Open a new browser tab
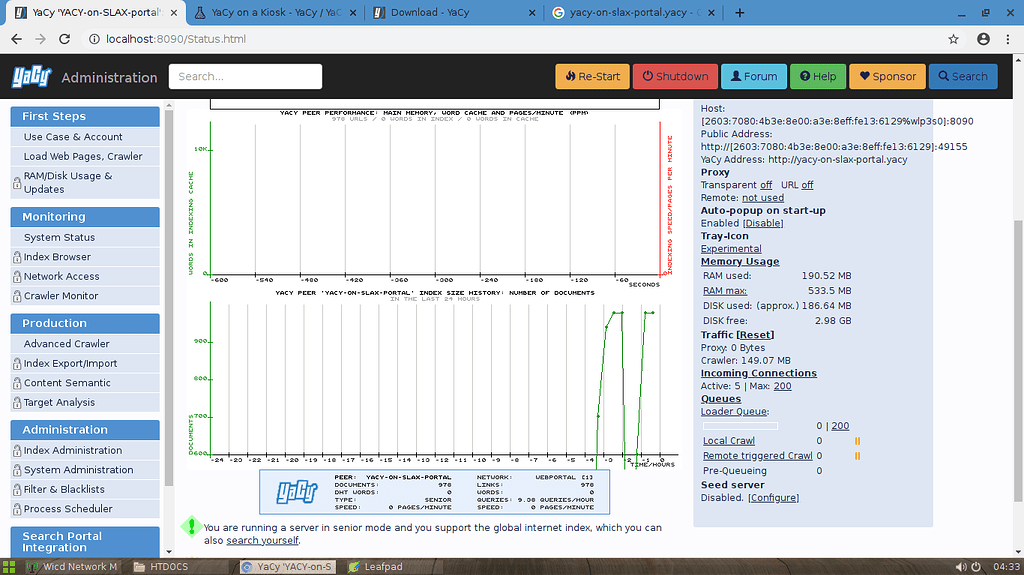The width and height of the screenshot is (1024, 575). pos(739,12)
